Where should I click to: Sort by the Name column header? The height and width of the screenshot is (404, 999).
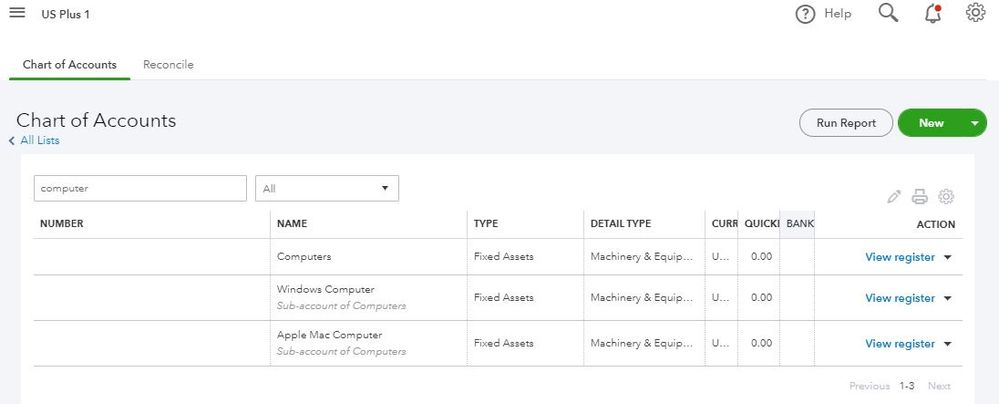click(x=292, y=224)
